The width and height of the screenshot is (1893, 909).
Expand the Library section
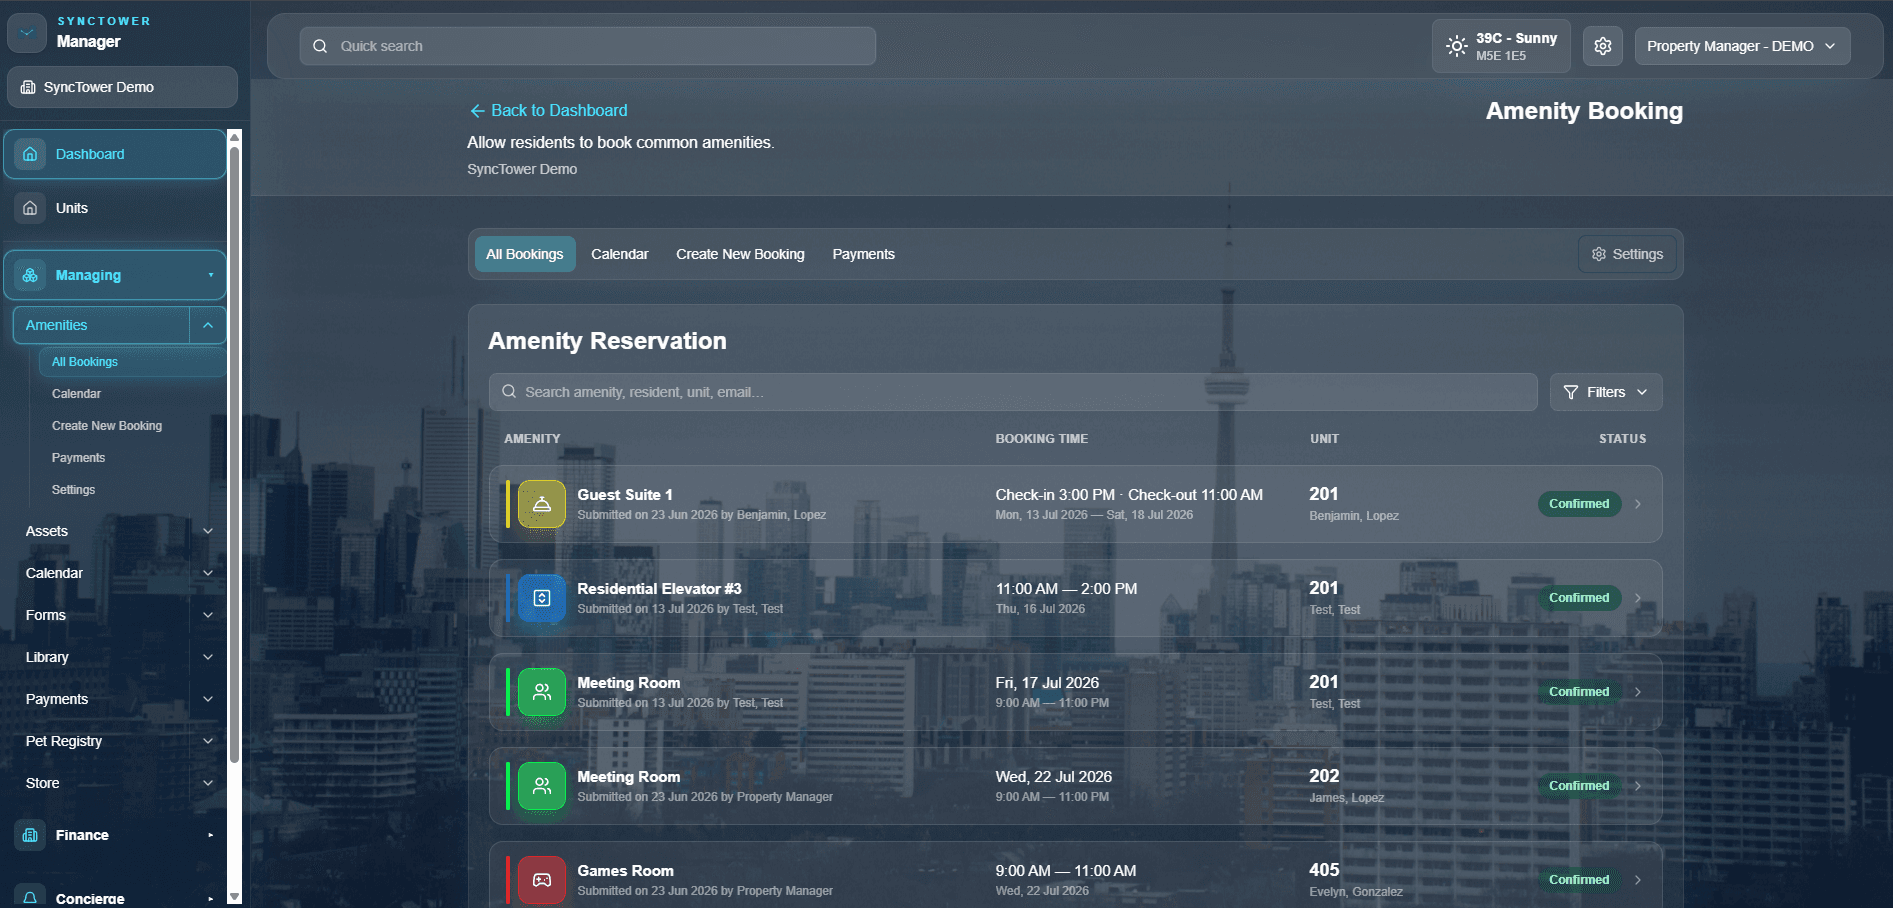click(208, 657)
